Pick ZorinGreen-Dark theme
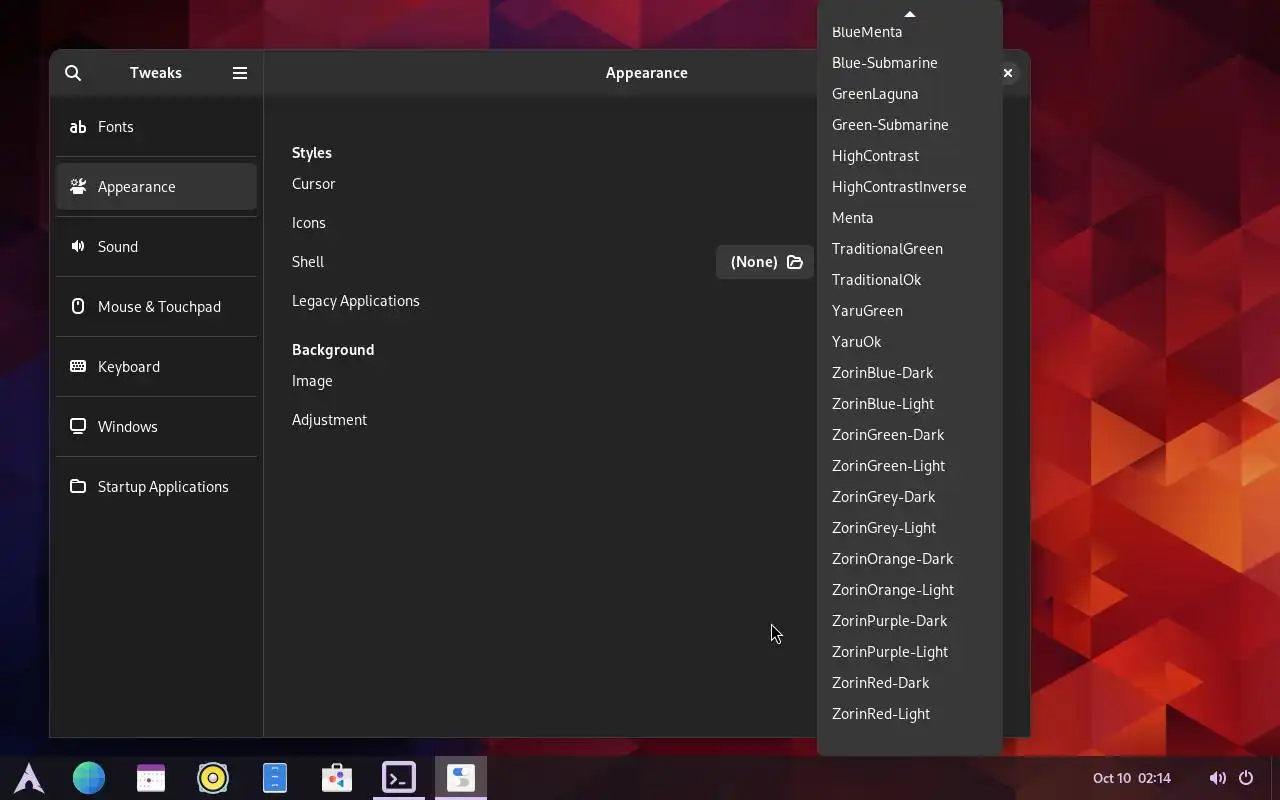The width and height of the screenshot is (1280, 800). (910, 435)
